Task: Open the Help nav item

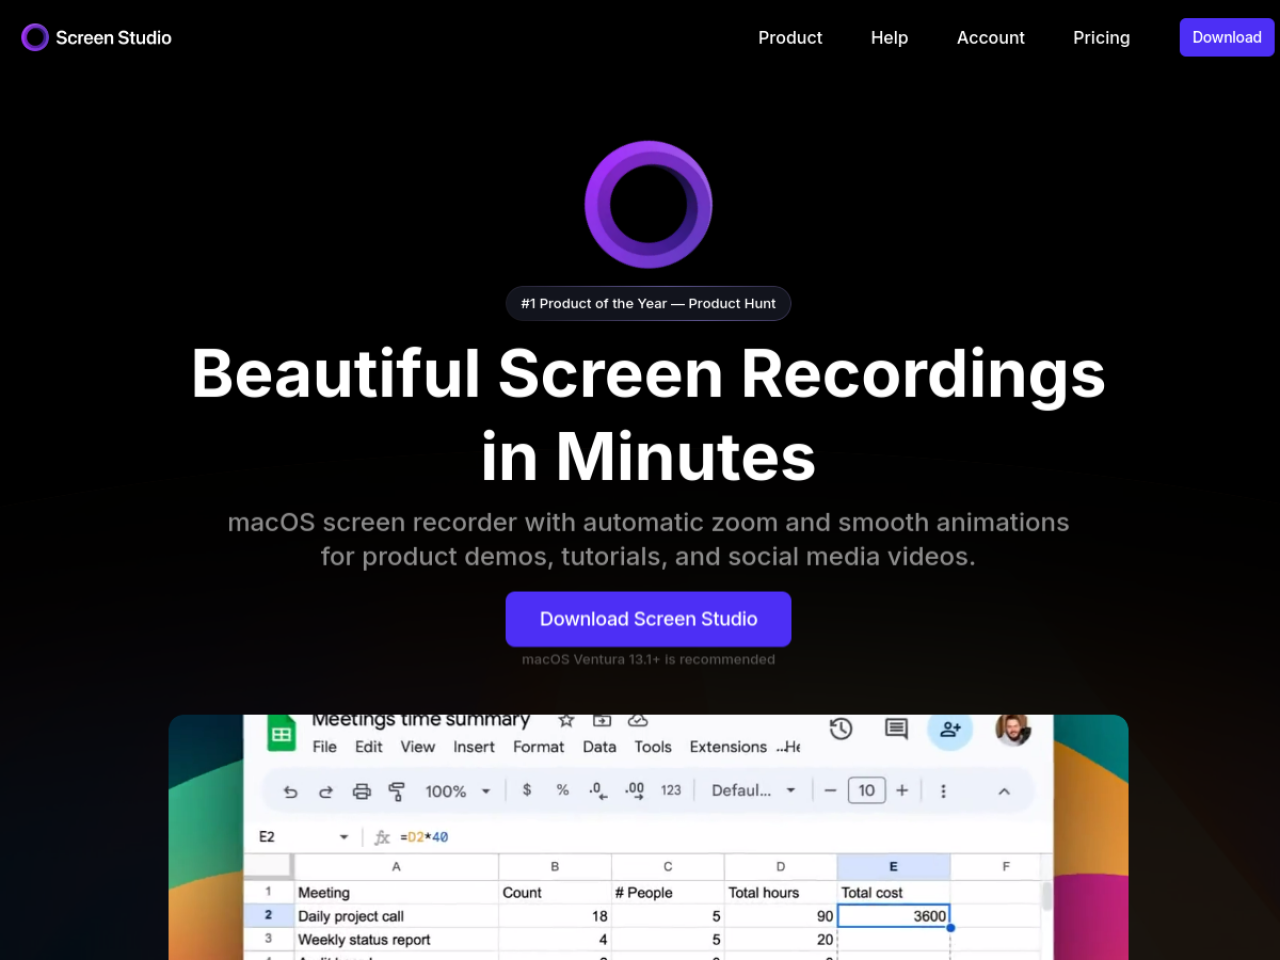Action: (x=889, y=37)
